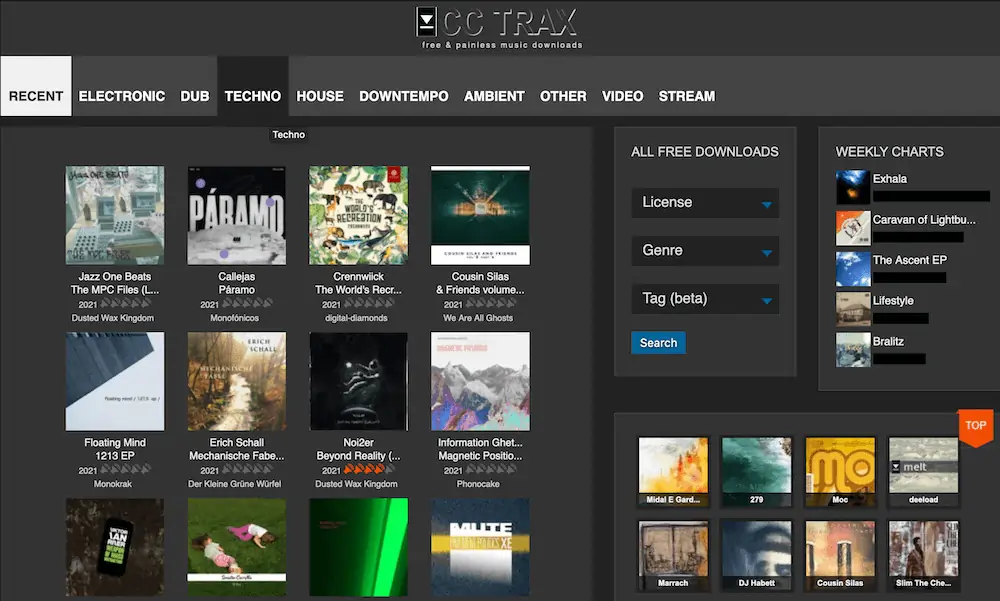Open The Ascent EP chart cover icon
This screenshot has width=1000, height=601.
click(853, 268)
